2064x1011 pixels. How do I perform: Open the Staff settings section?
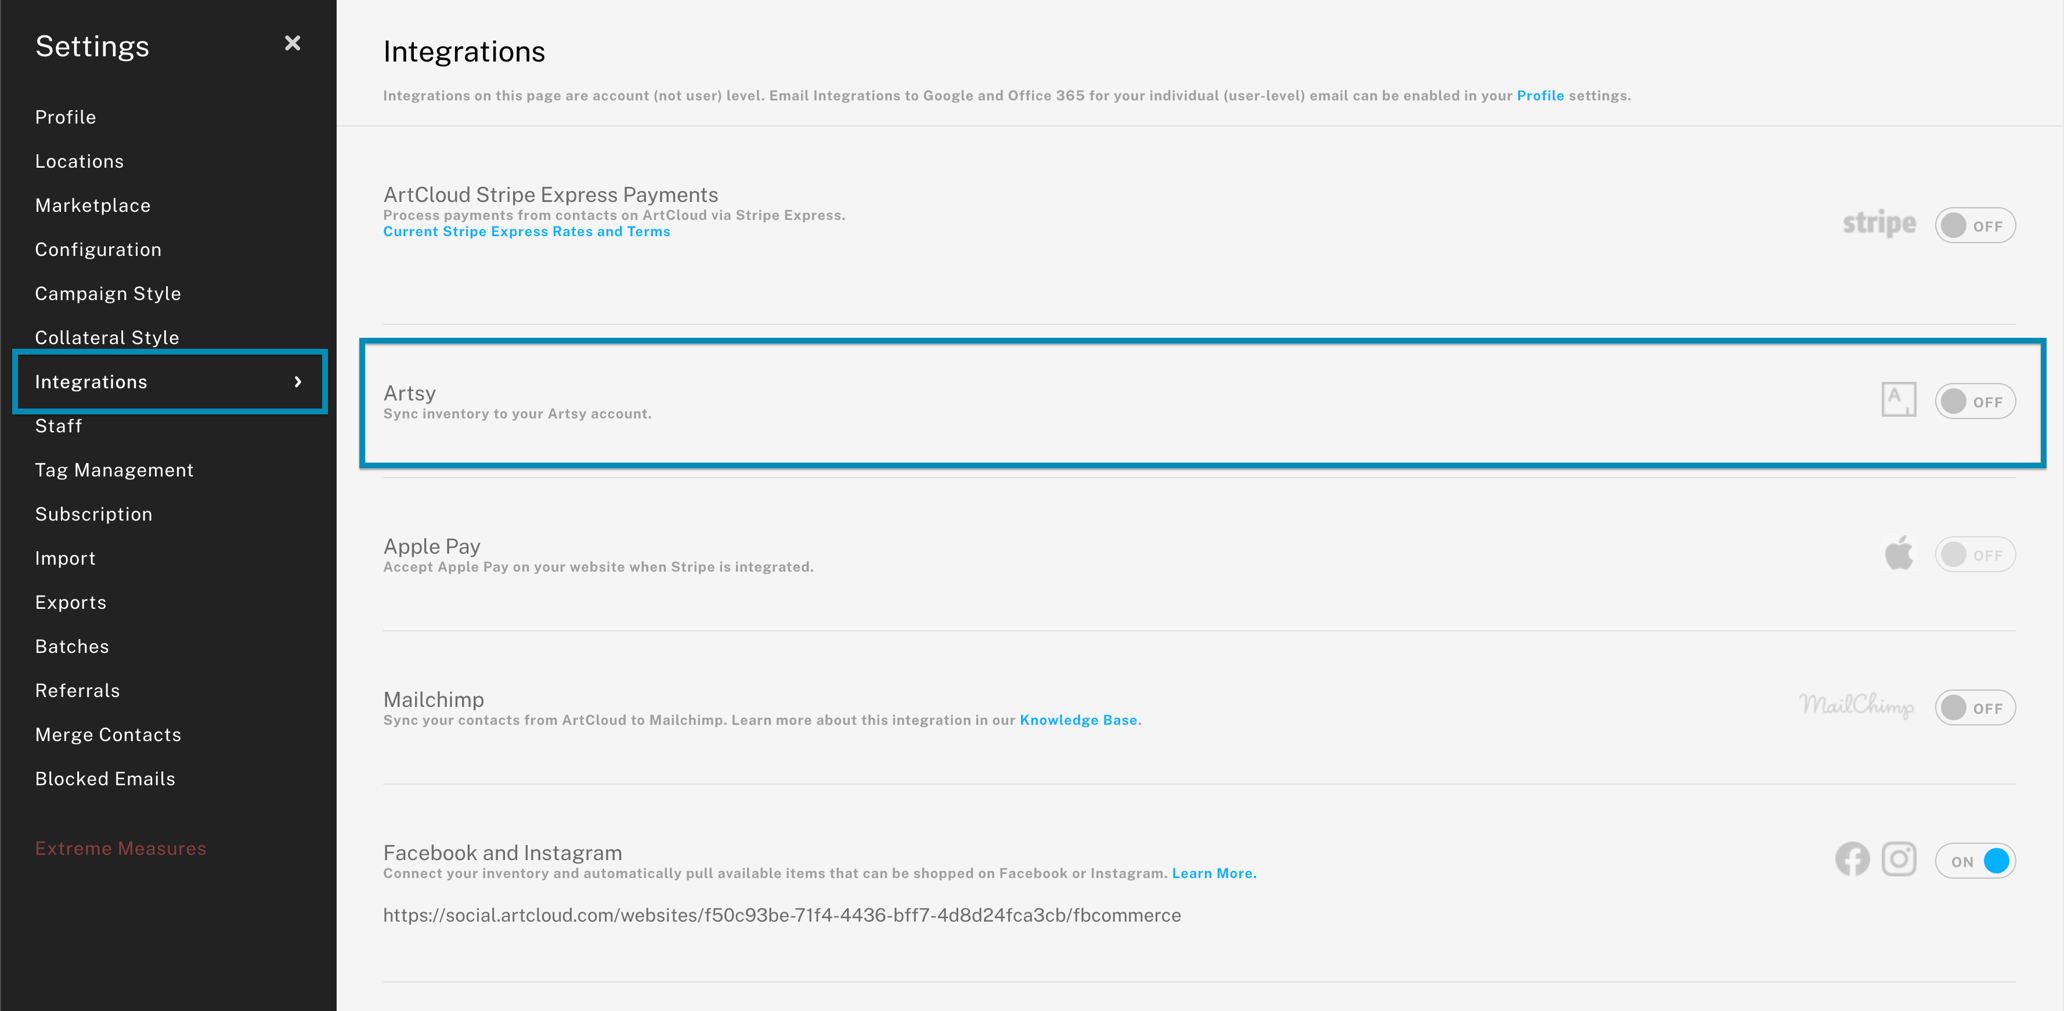pos(59,426)
